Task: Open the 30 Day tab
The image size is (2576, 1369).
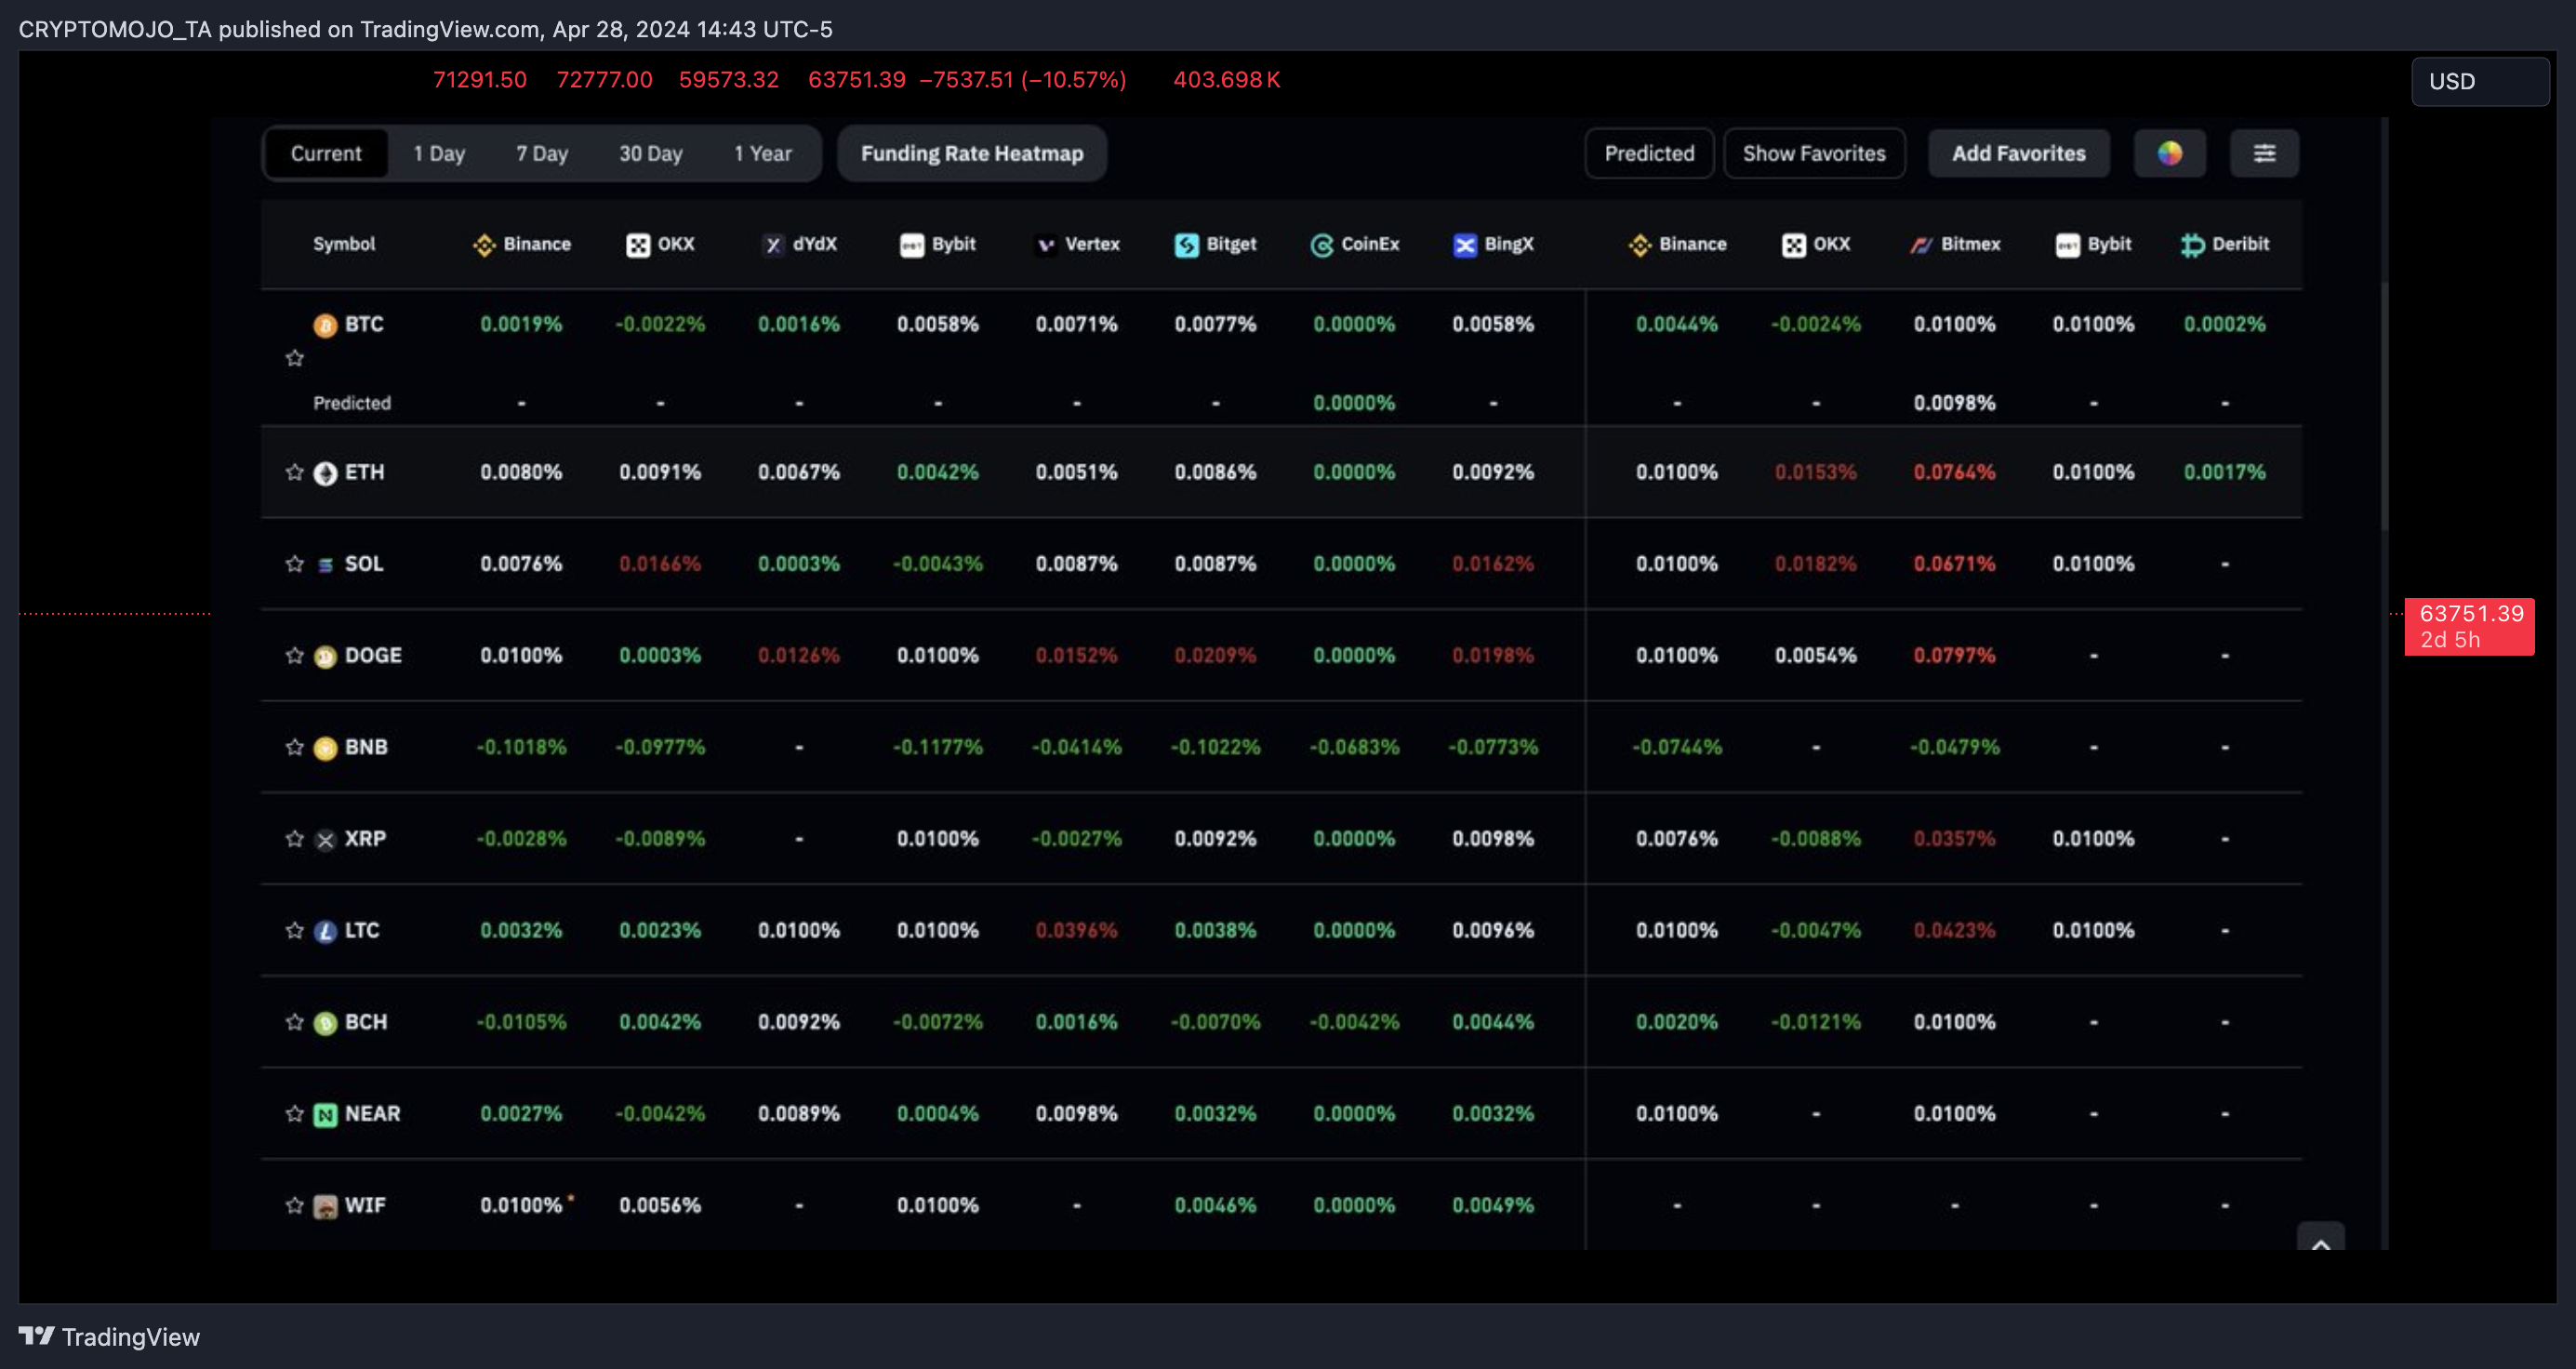Action: click(x=651, y=153)
